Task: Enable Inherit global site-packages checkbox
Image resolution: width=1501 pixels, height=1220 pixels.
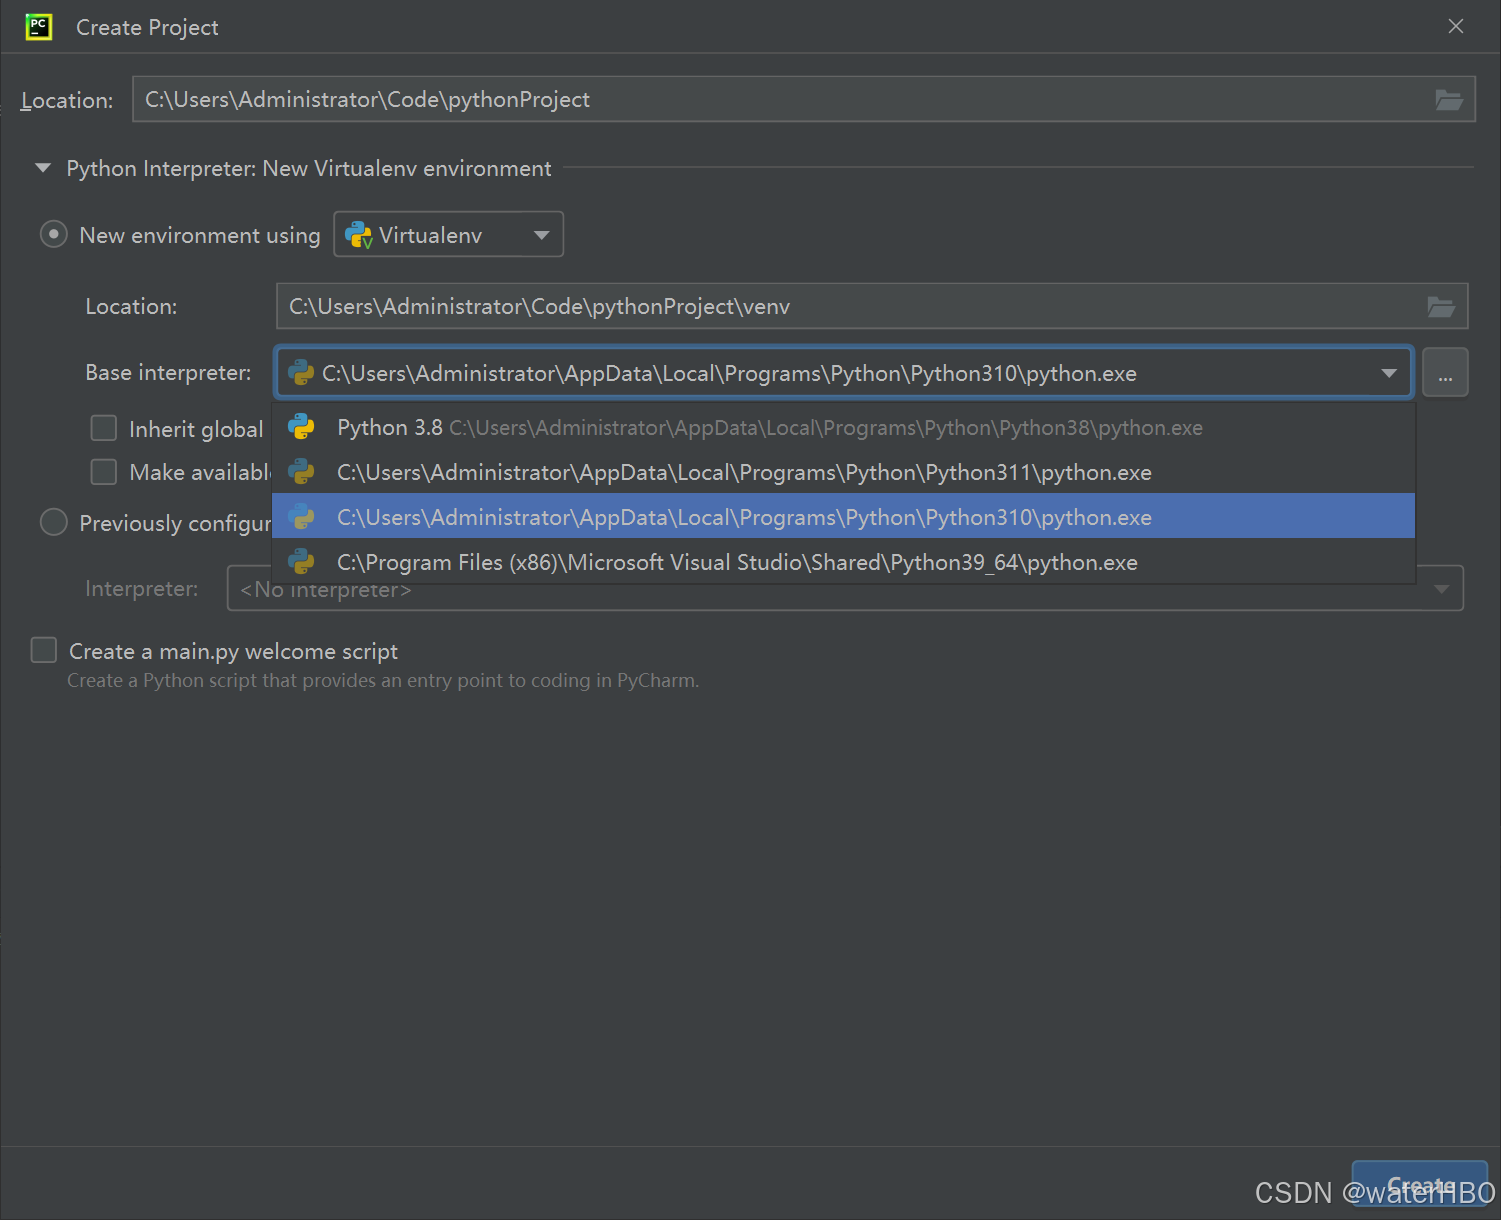Action: [x=104, y=428]
